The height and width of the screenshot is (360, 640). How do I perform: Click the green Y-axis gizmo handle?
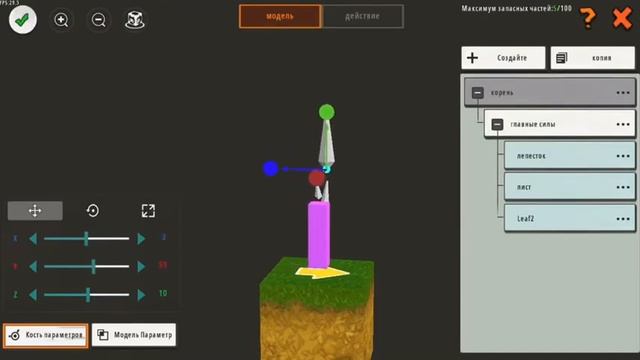tap(327, 112)
